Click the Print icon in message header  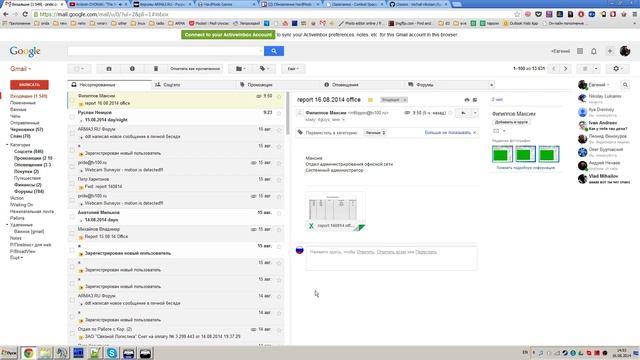coord(467,100)
